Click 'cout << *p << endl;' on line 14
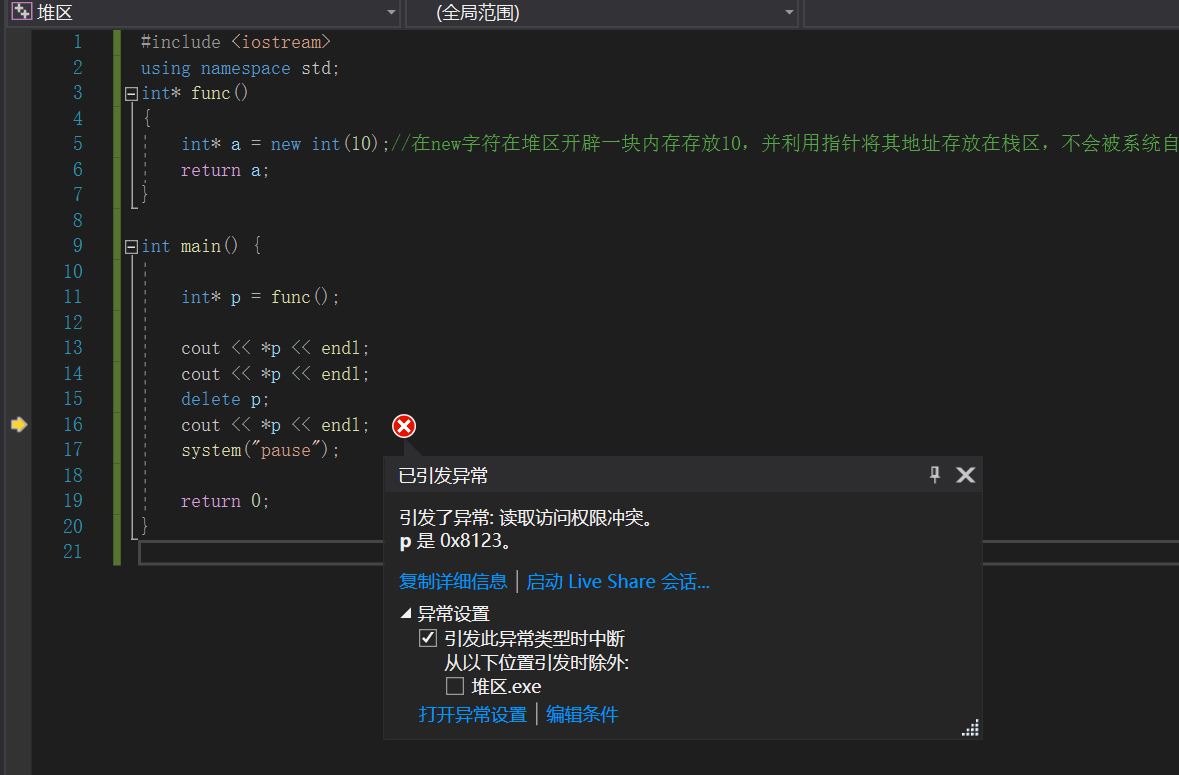Viewport: 1179px width, 775px height. click(274, 374)
